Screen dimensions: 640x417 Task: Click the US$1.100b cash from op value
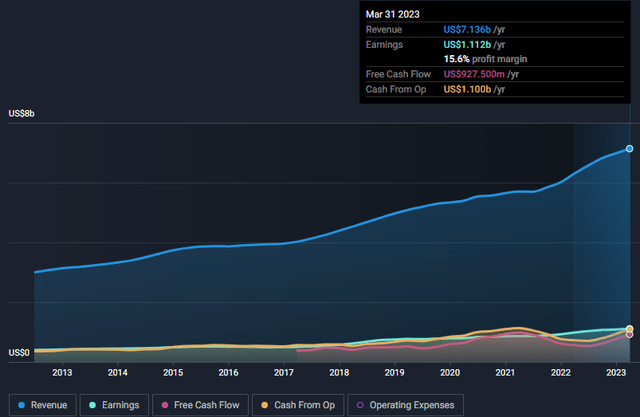(x=467, y=89)
